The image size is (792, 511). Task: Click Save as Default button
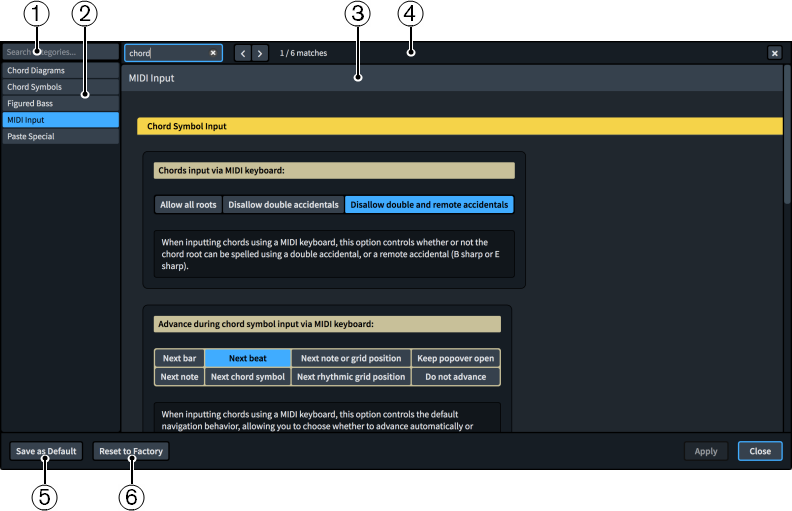pos(46,451)
